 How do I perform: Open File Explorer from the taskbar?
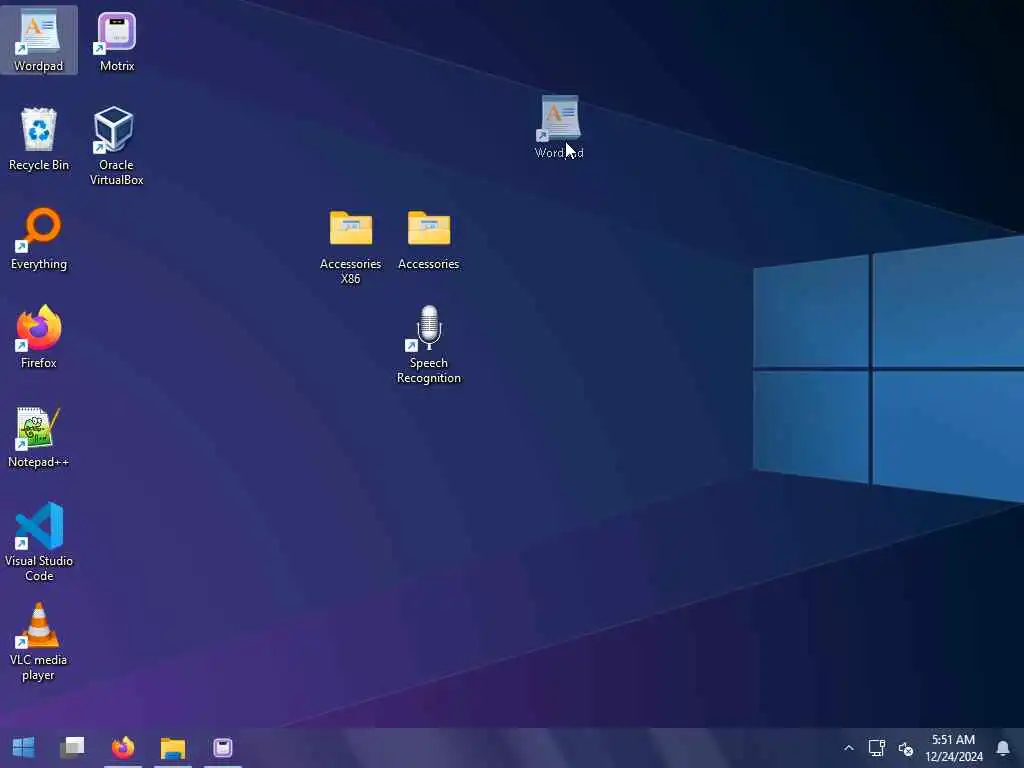coord(173,748)
